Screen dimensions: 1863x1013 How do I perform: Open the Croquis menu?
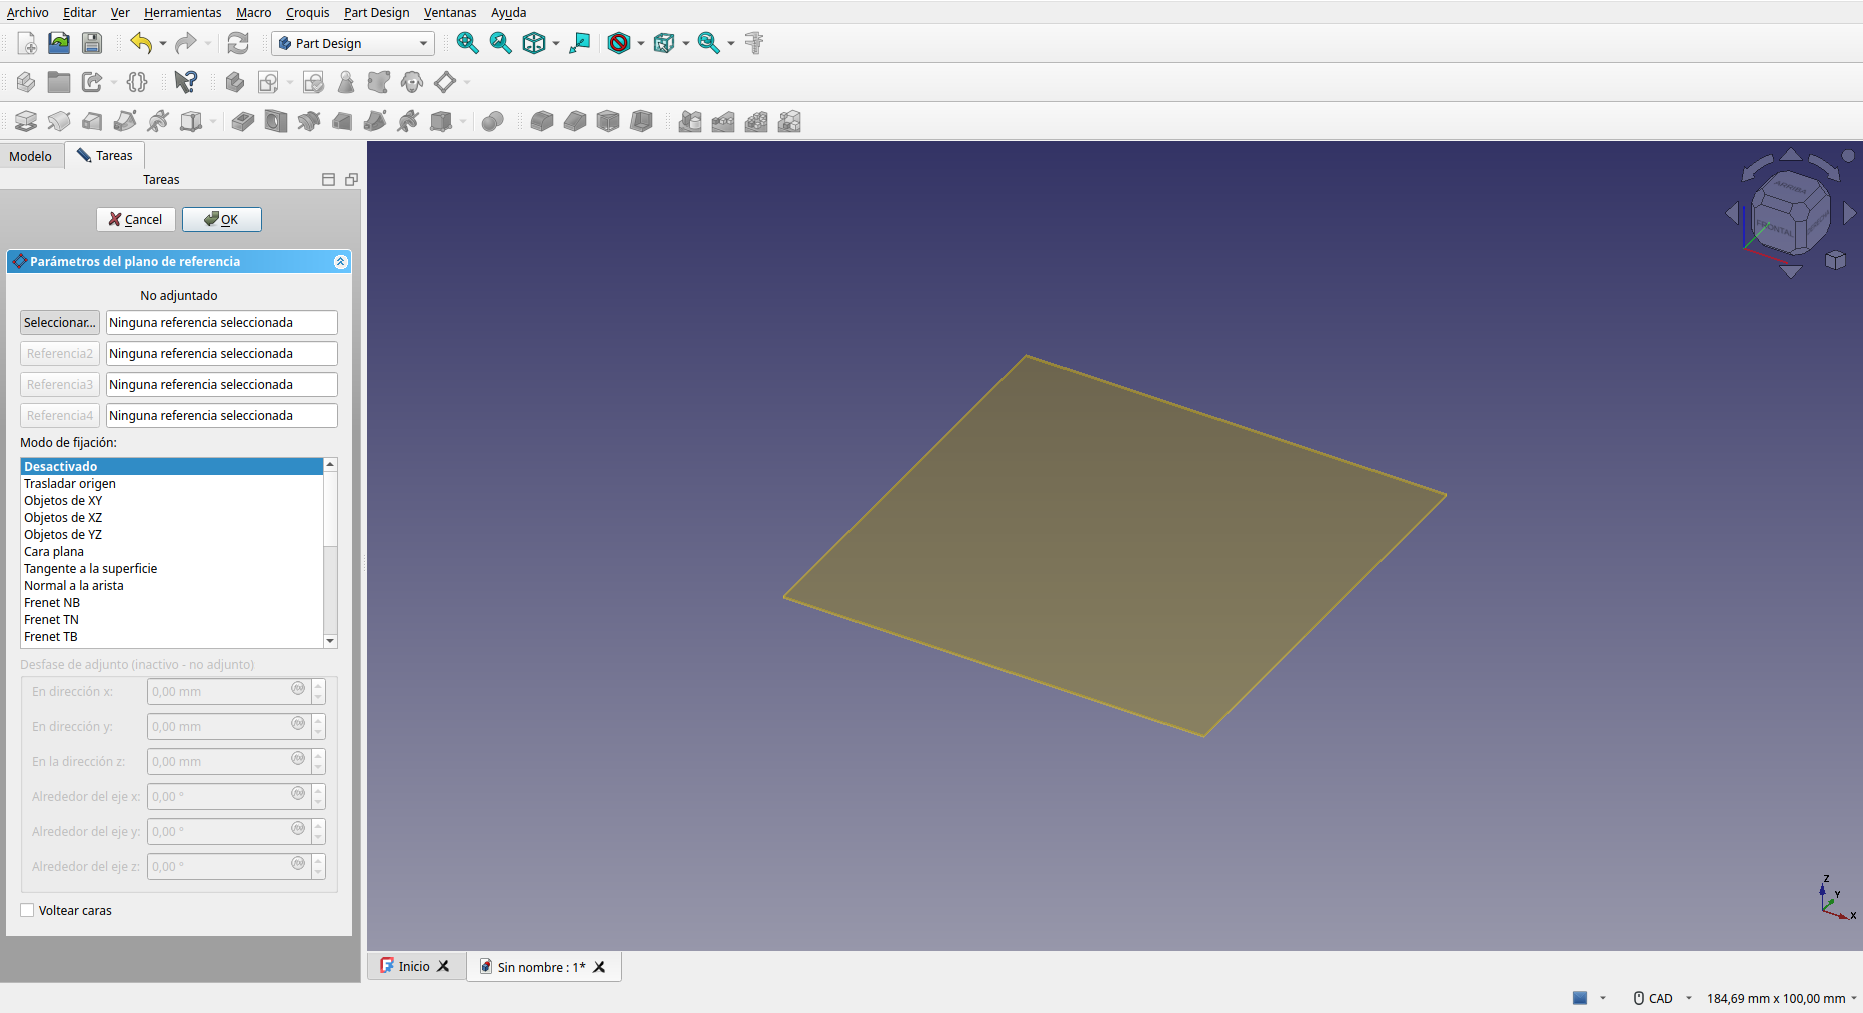pyautogui.click(x=307, y=12)
